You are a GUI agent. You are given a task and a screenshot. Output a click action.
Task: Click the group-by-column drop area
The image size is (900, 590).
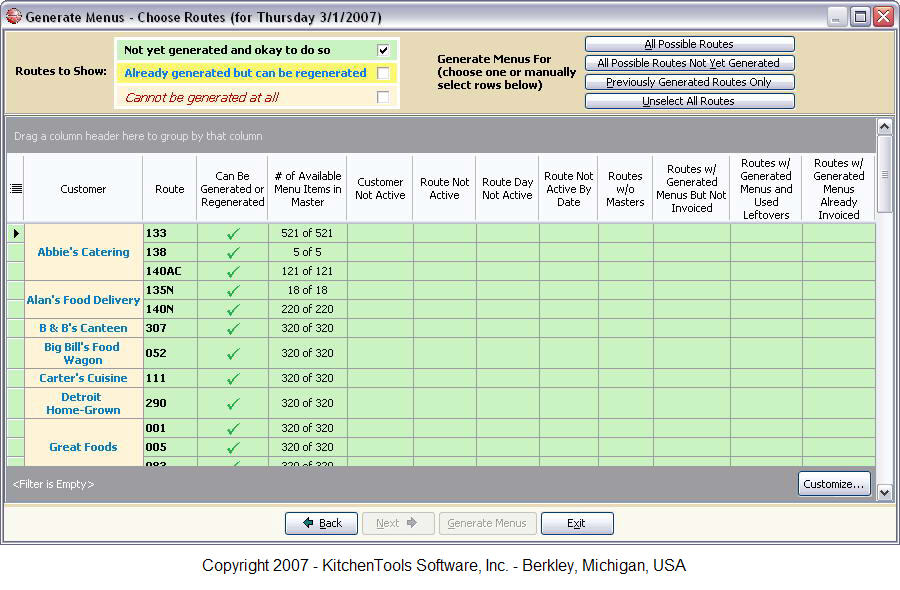click(x=441, y=136)
